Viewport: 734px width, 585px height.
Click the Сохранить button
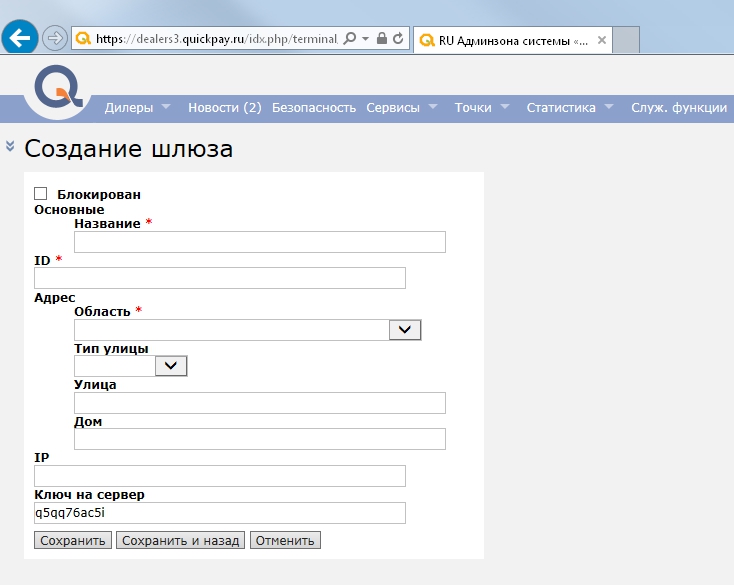72,541
